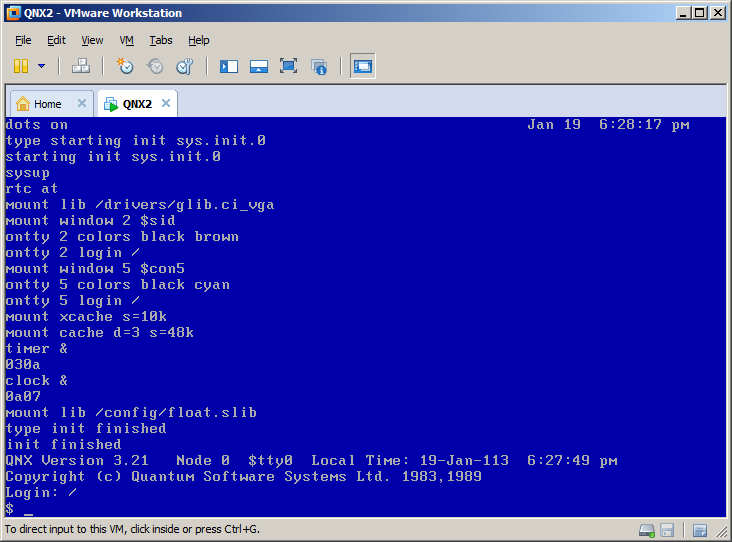Click the floppy drive status icon
This screenshot has width=732, height=542.
point(667,530)
